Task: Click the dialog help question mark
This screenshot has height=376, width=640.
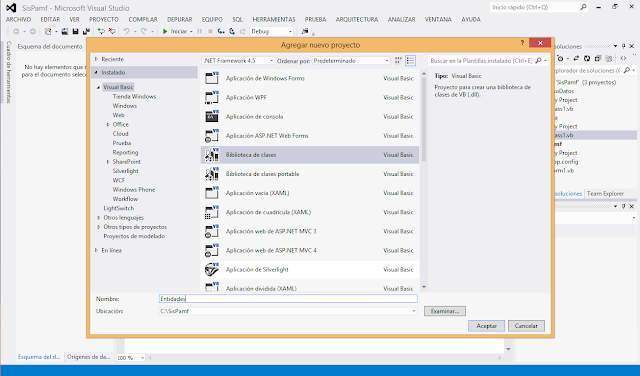Action: [522, 43]
